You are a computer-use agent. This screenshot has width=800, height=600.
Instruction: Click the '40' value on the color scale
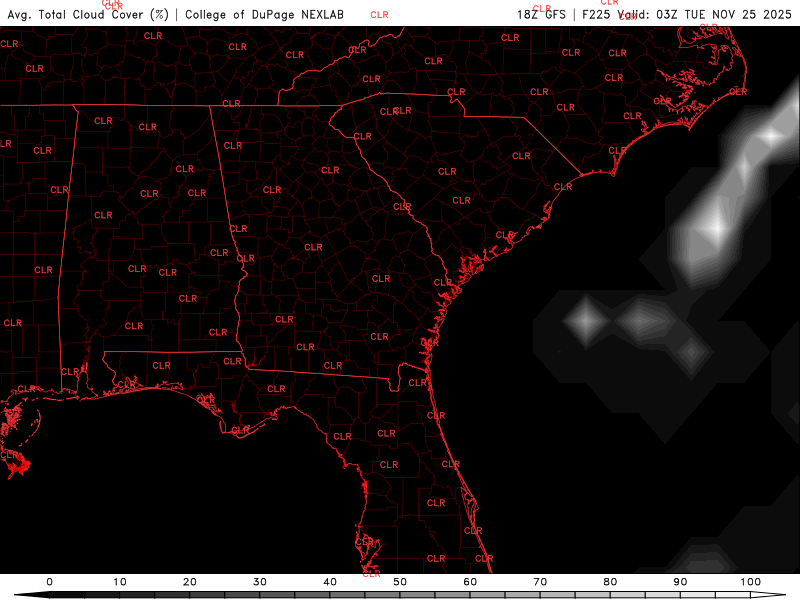pyautogui.click(x=330, y=582)
